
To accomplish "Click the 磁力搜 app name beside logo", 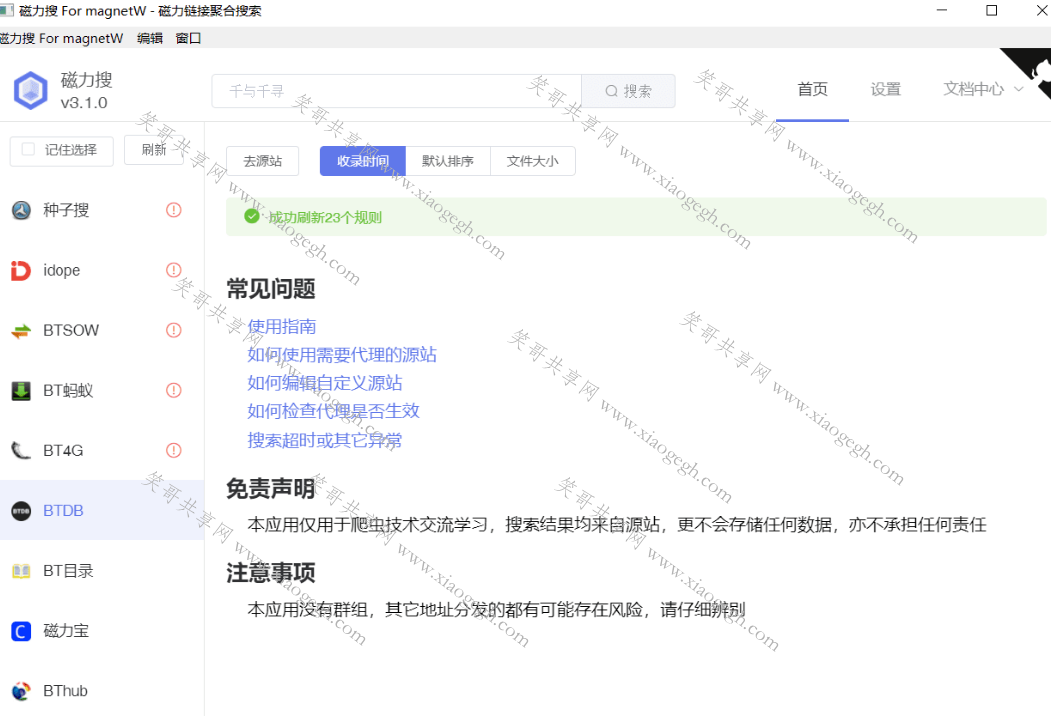I will coord(86,80).
